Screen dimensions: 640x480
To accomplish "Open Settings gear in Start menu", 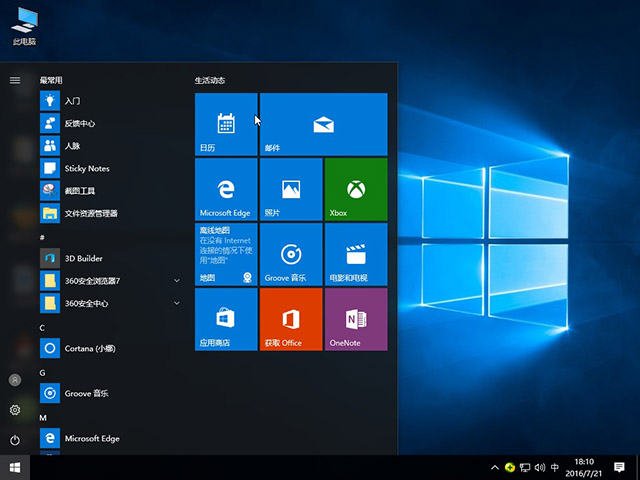I will (15, 410).
